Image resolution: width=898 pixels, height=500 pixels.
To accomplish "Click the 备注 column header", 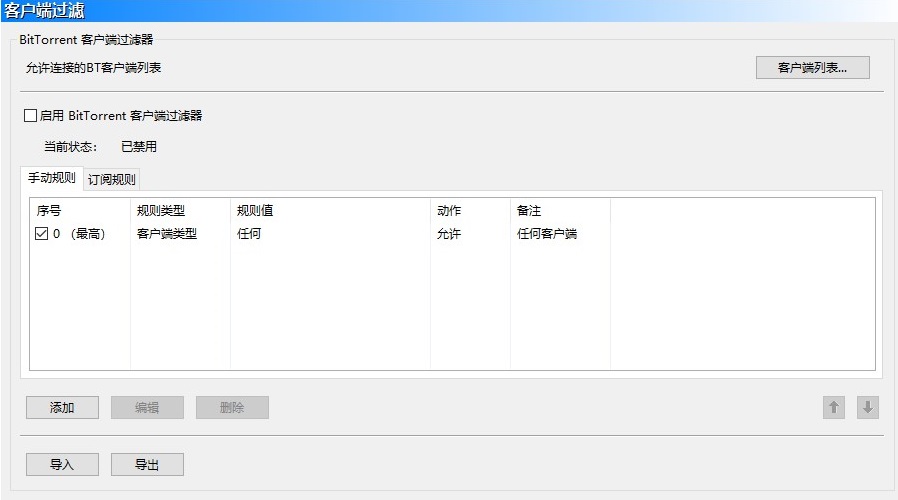I will click(529, 211).
